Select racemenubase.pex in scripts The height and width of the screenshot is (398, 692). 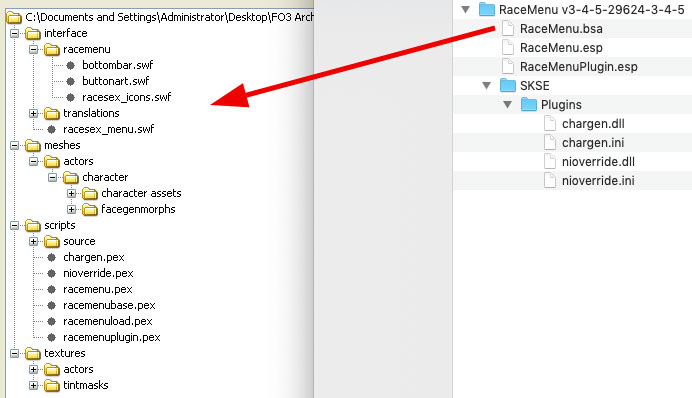[109, 305]
